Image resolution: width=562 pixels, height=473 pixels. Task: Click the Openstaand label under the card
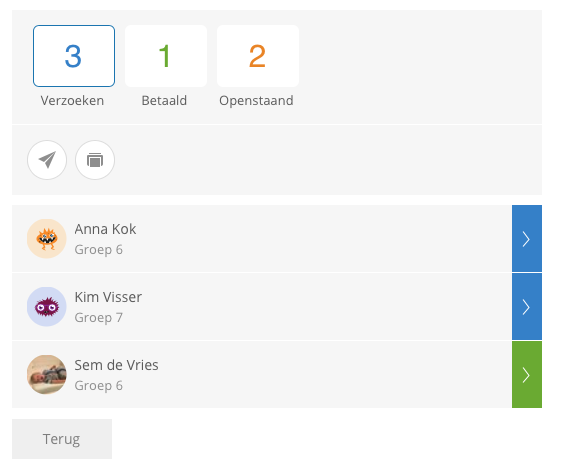(x=256, y=101)
